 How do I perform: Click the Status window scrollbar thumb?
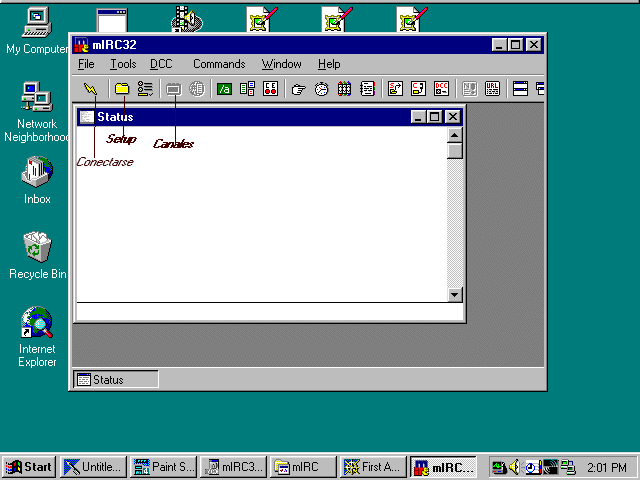coord(455,151)
